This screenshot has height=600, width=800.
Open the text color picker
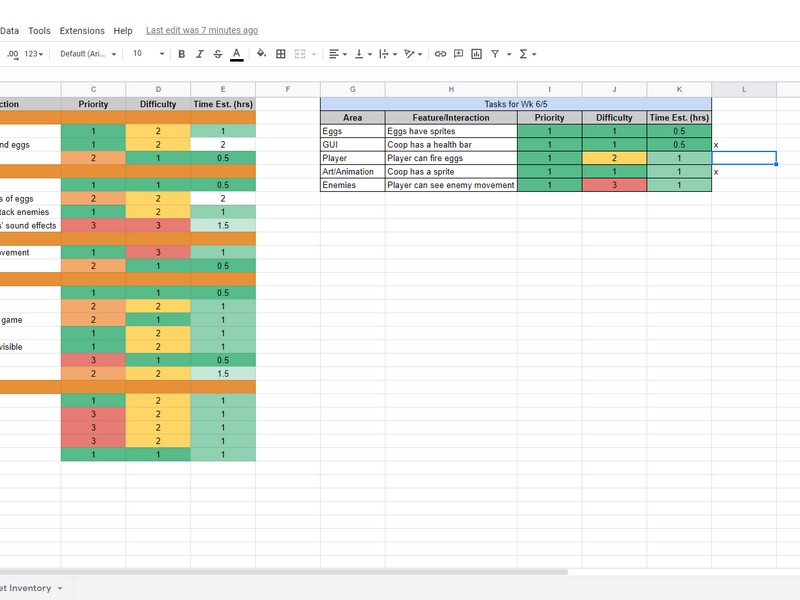point(236,54)
